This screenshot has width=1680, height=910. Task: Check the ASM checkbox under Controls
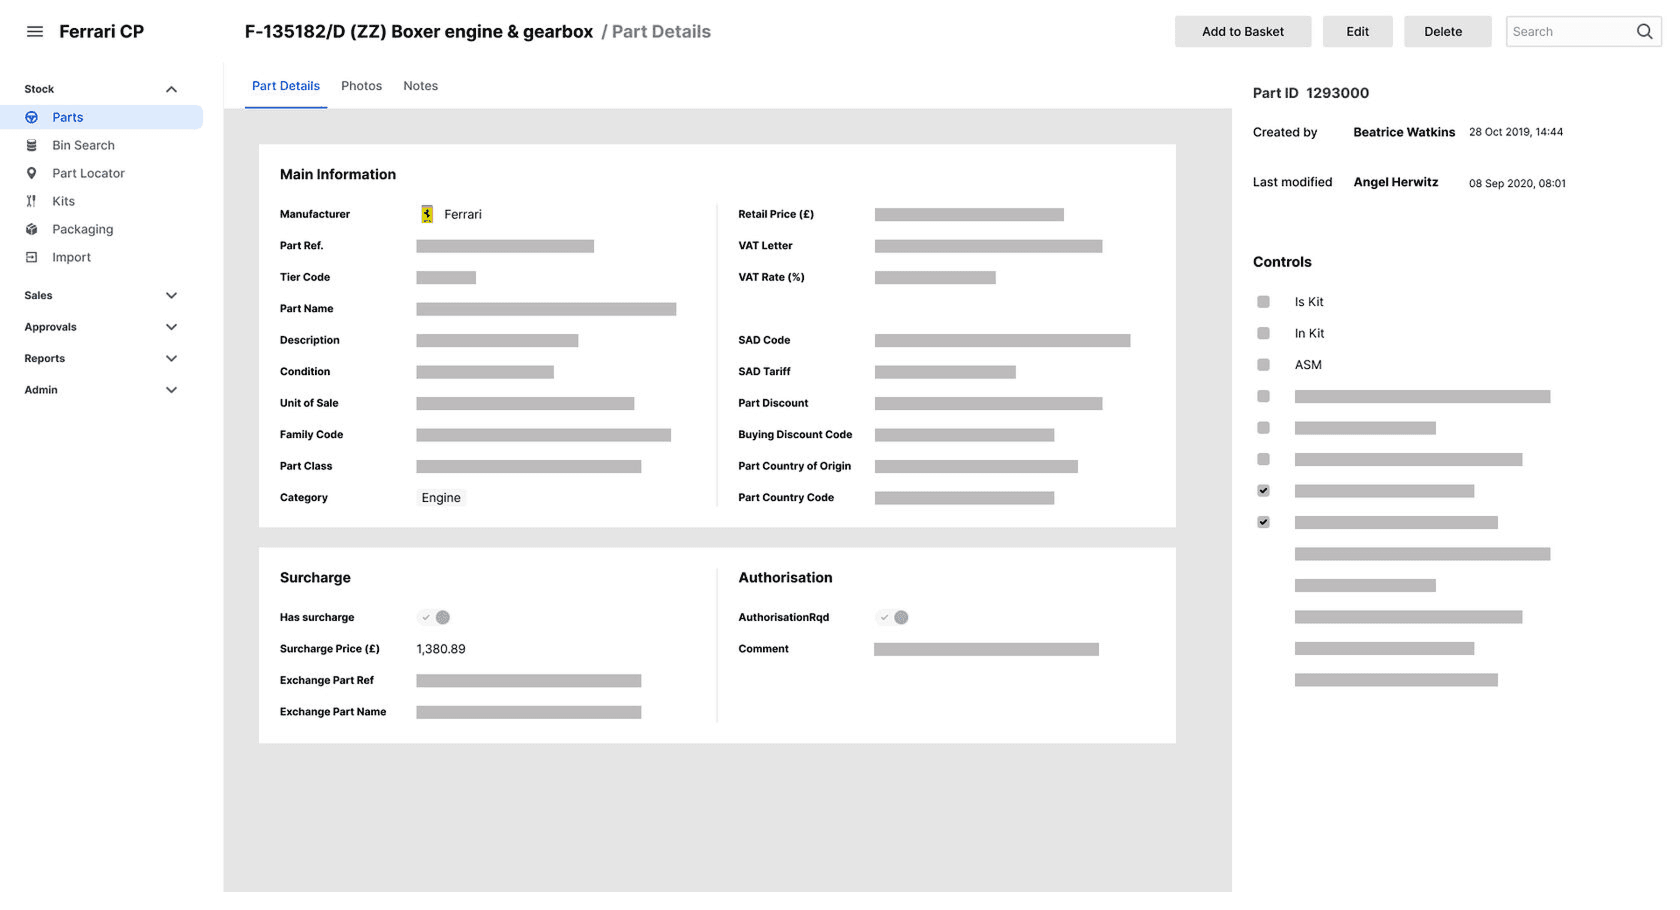pos(1262,364)
